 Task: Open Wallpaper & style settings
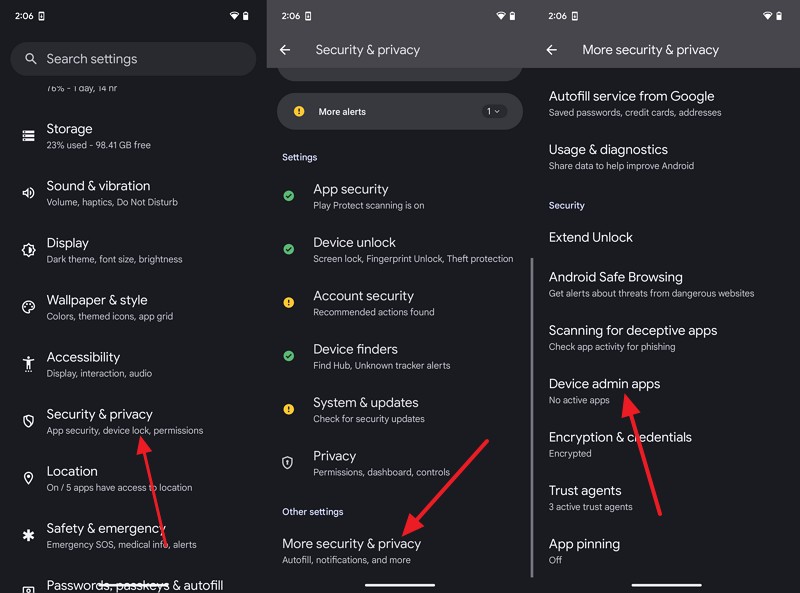click(x=133, y=307)
